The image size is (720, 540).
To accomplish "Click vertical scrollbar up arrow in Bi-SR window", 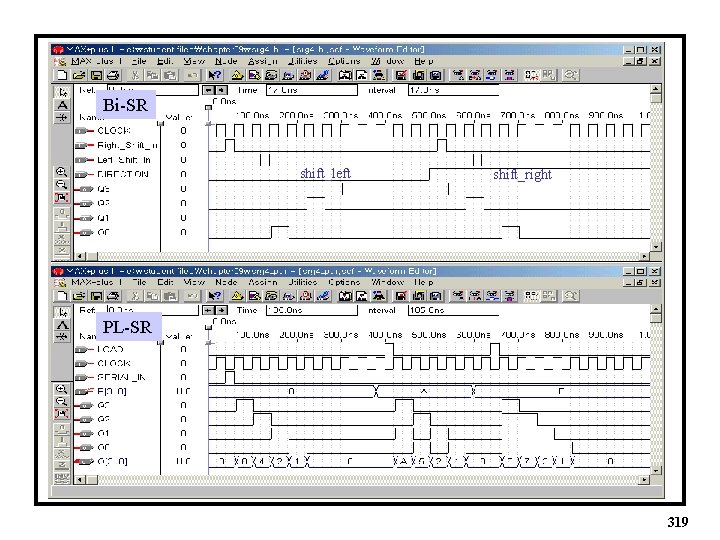I will 656,89.
